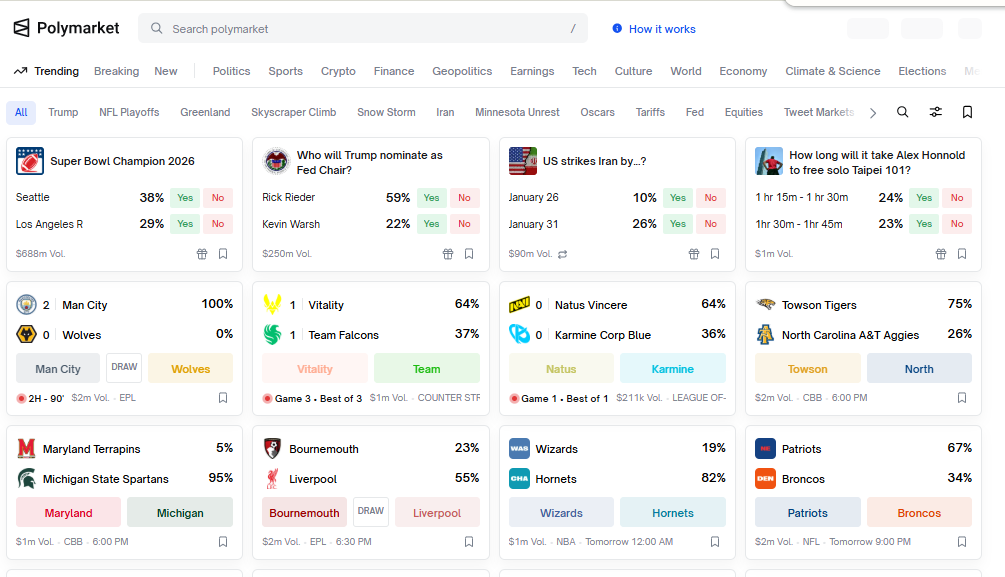Viewport: 1005px width, 577px height.
Task: Select the Greenland filter chip
Action: [x=205, y=112]
